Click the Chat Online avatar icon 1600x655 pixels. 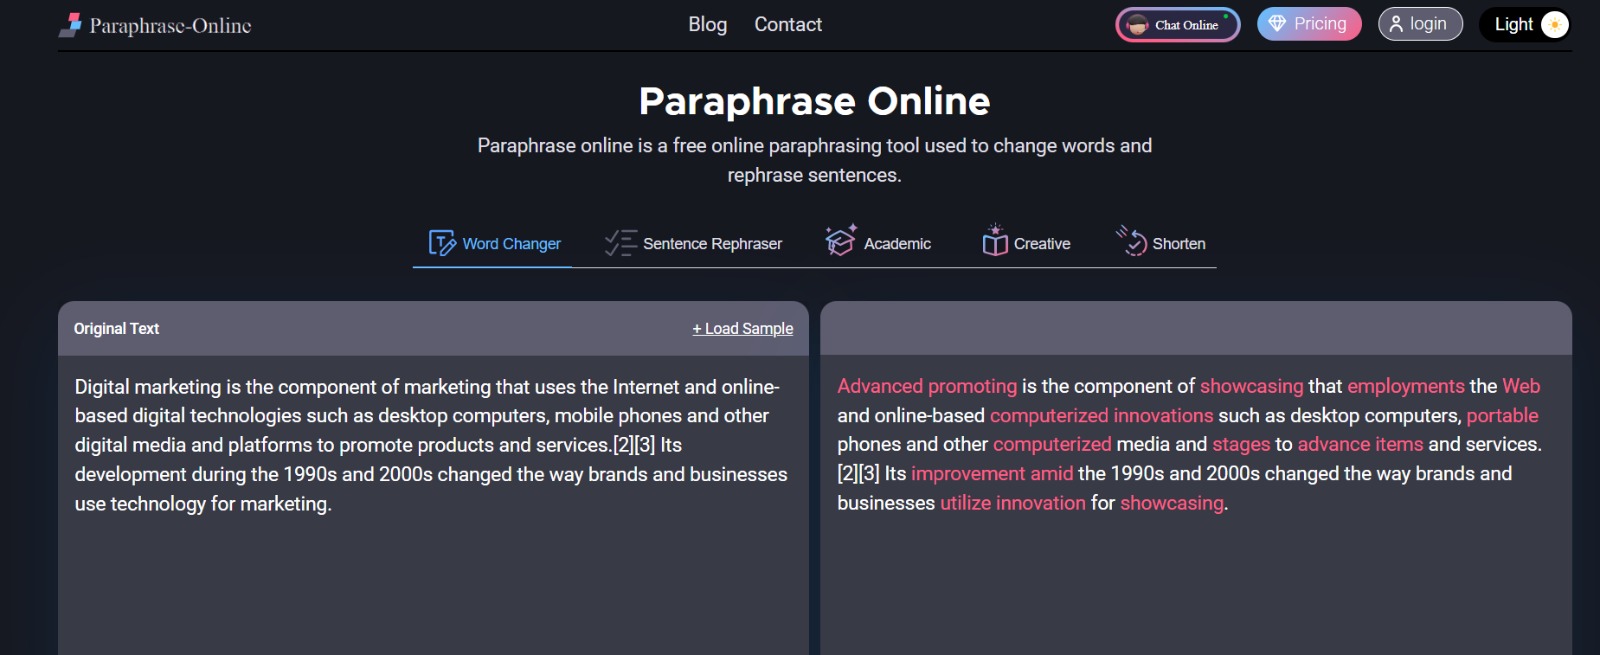(x=1137, y=25)
